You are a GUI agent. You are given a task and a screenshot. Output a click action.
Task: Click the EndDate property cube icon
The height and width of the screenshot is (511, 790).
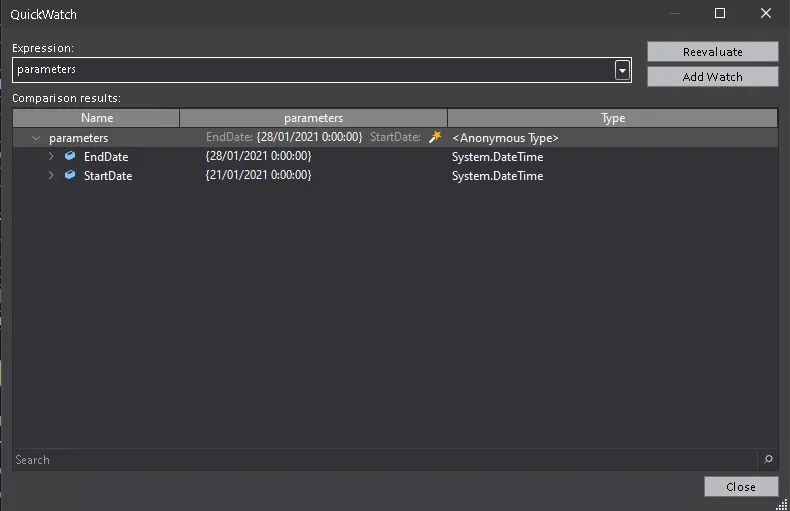pos(70,157)
